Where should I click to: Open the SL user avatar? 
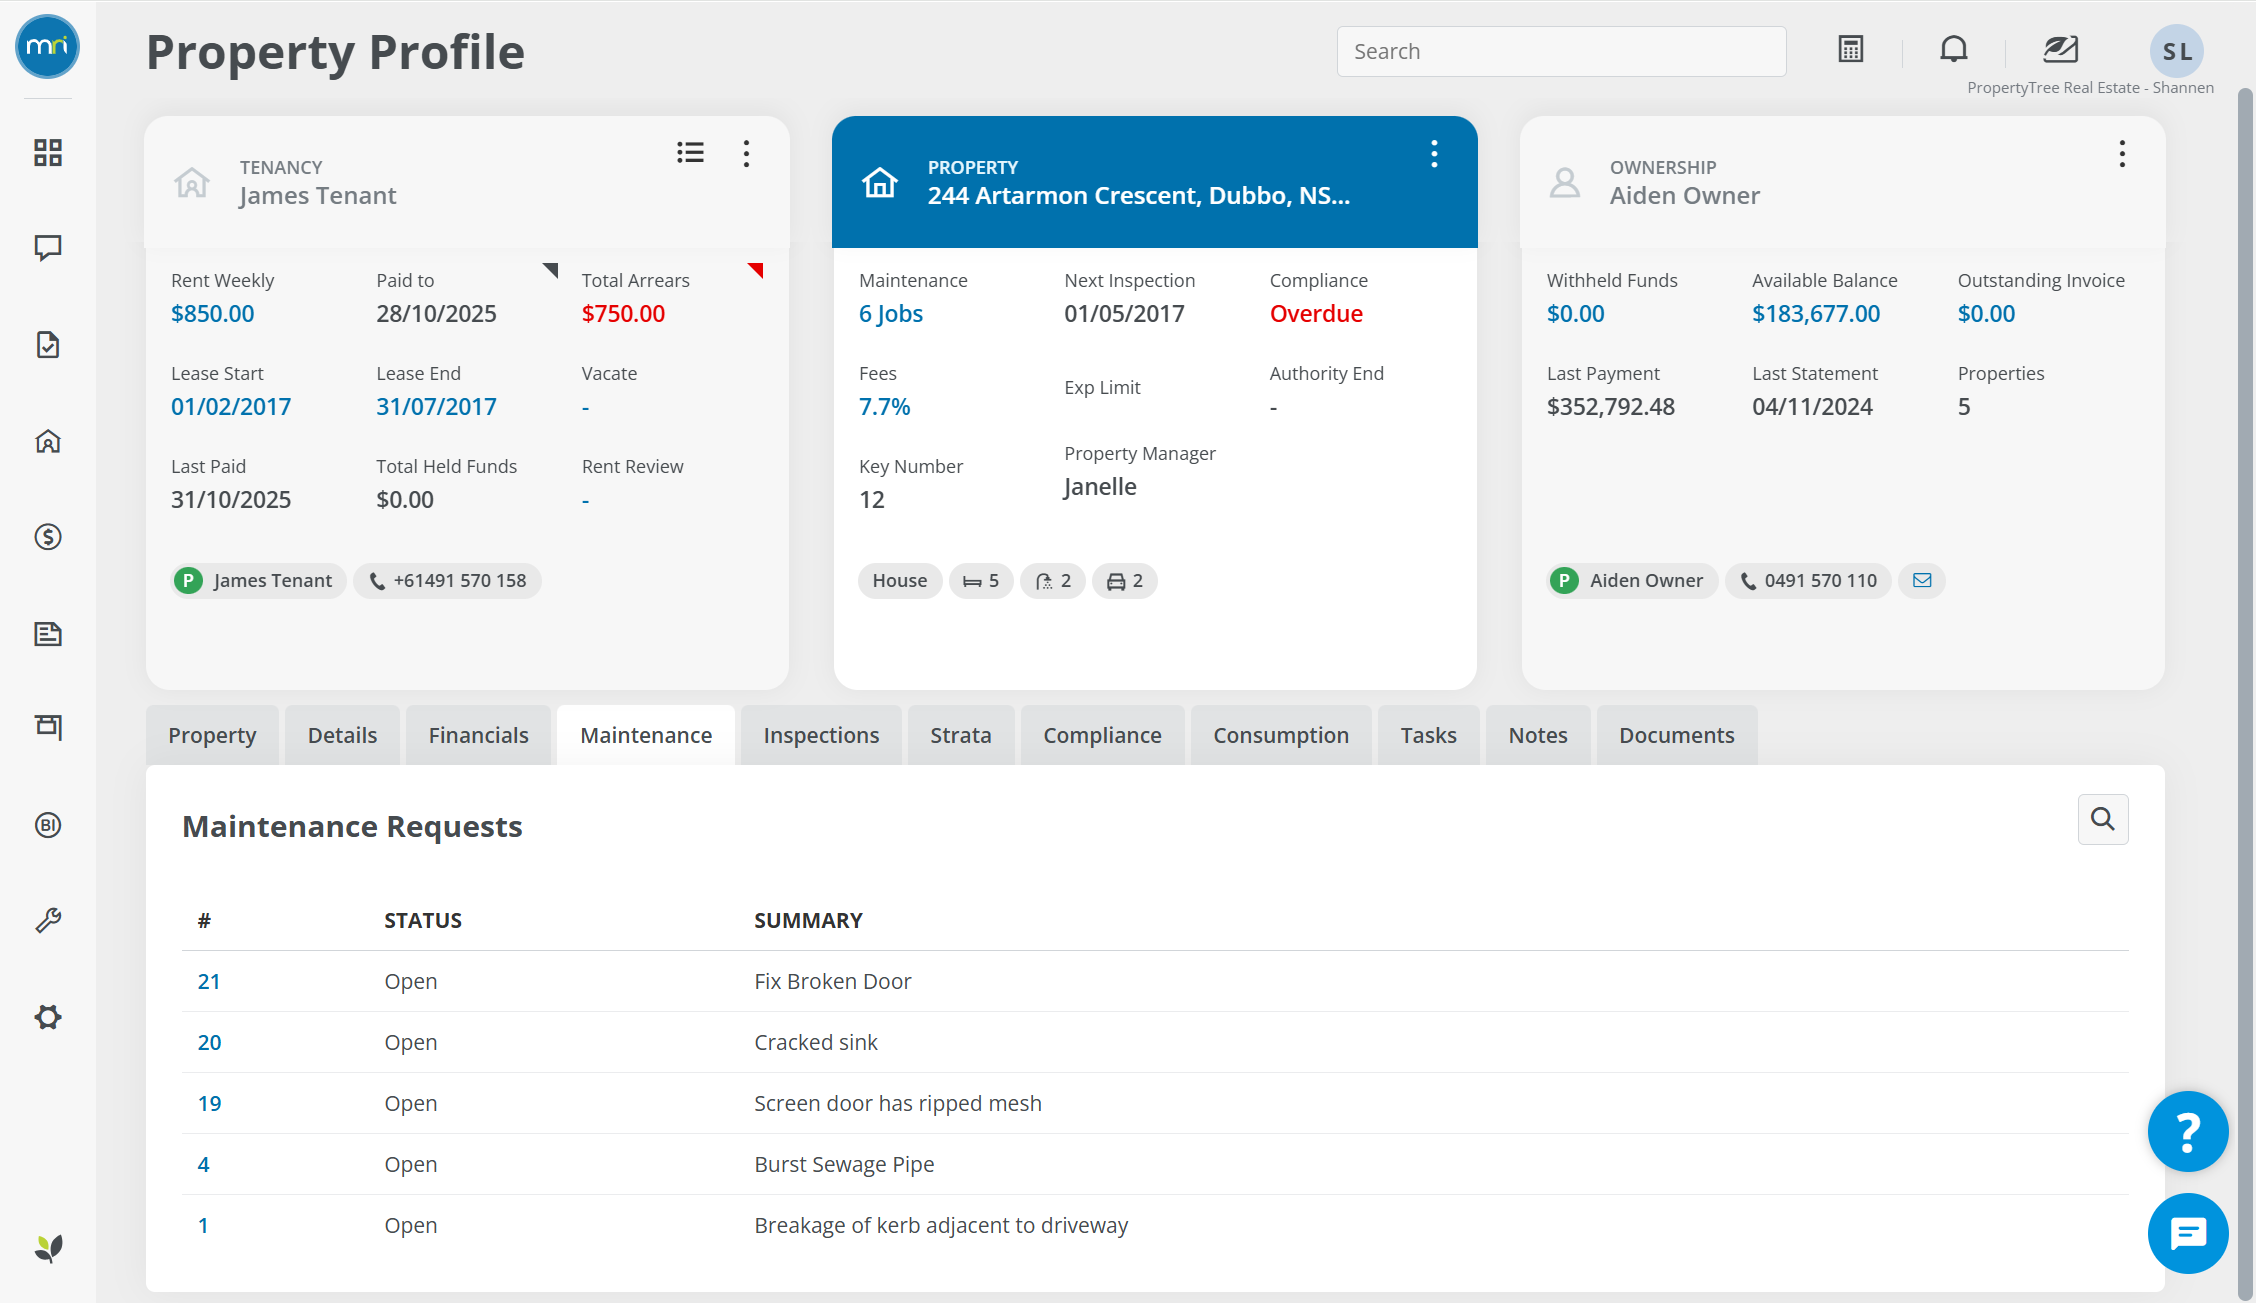pyautogui.click(x=2177, y=51)
